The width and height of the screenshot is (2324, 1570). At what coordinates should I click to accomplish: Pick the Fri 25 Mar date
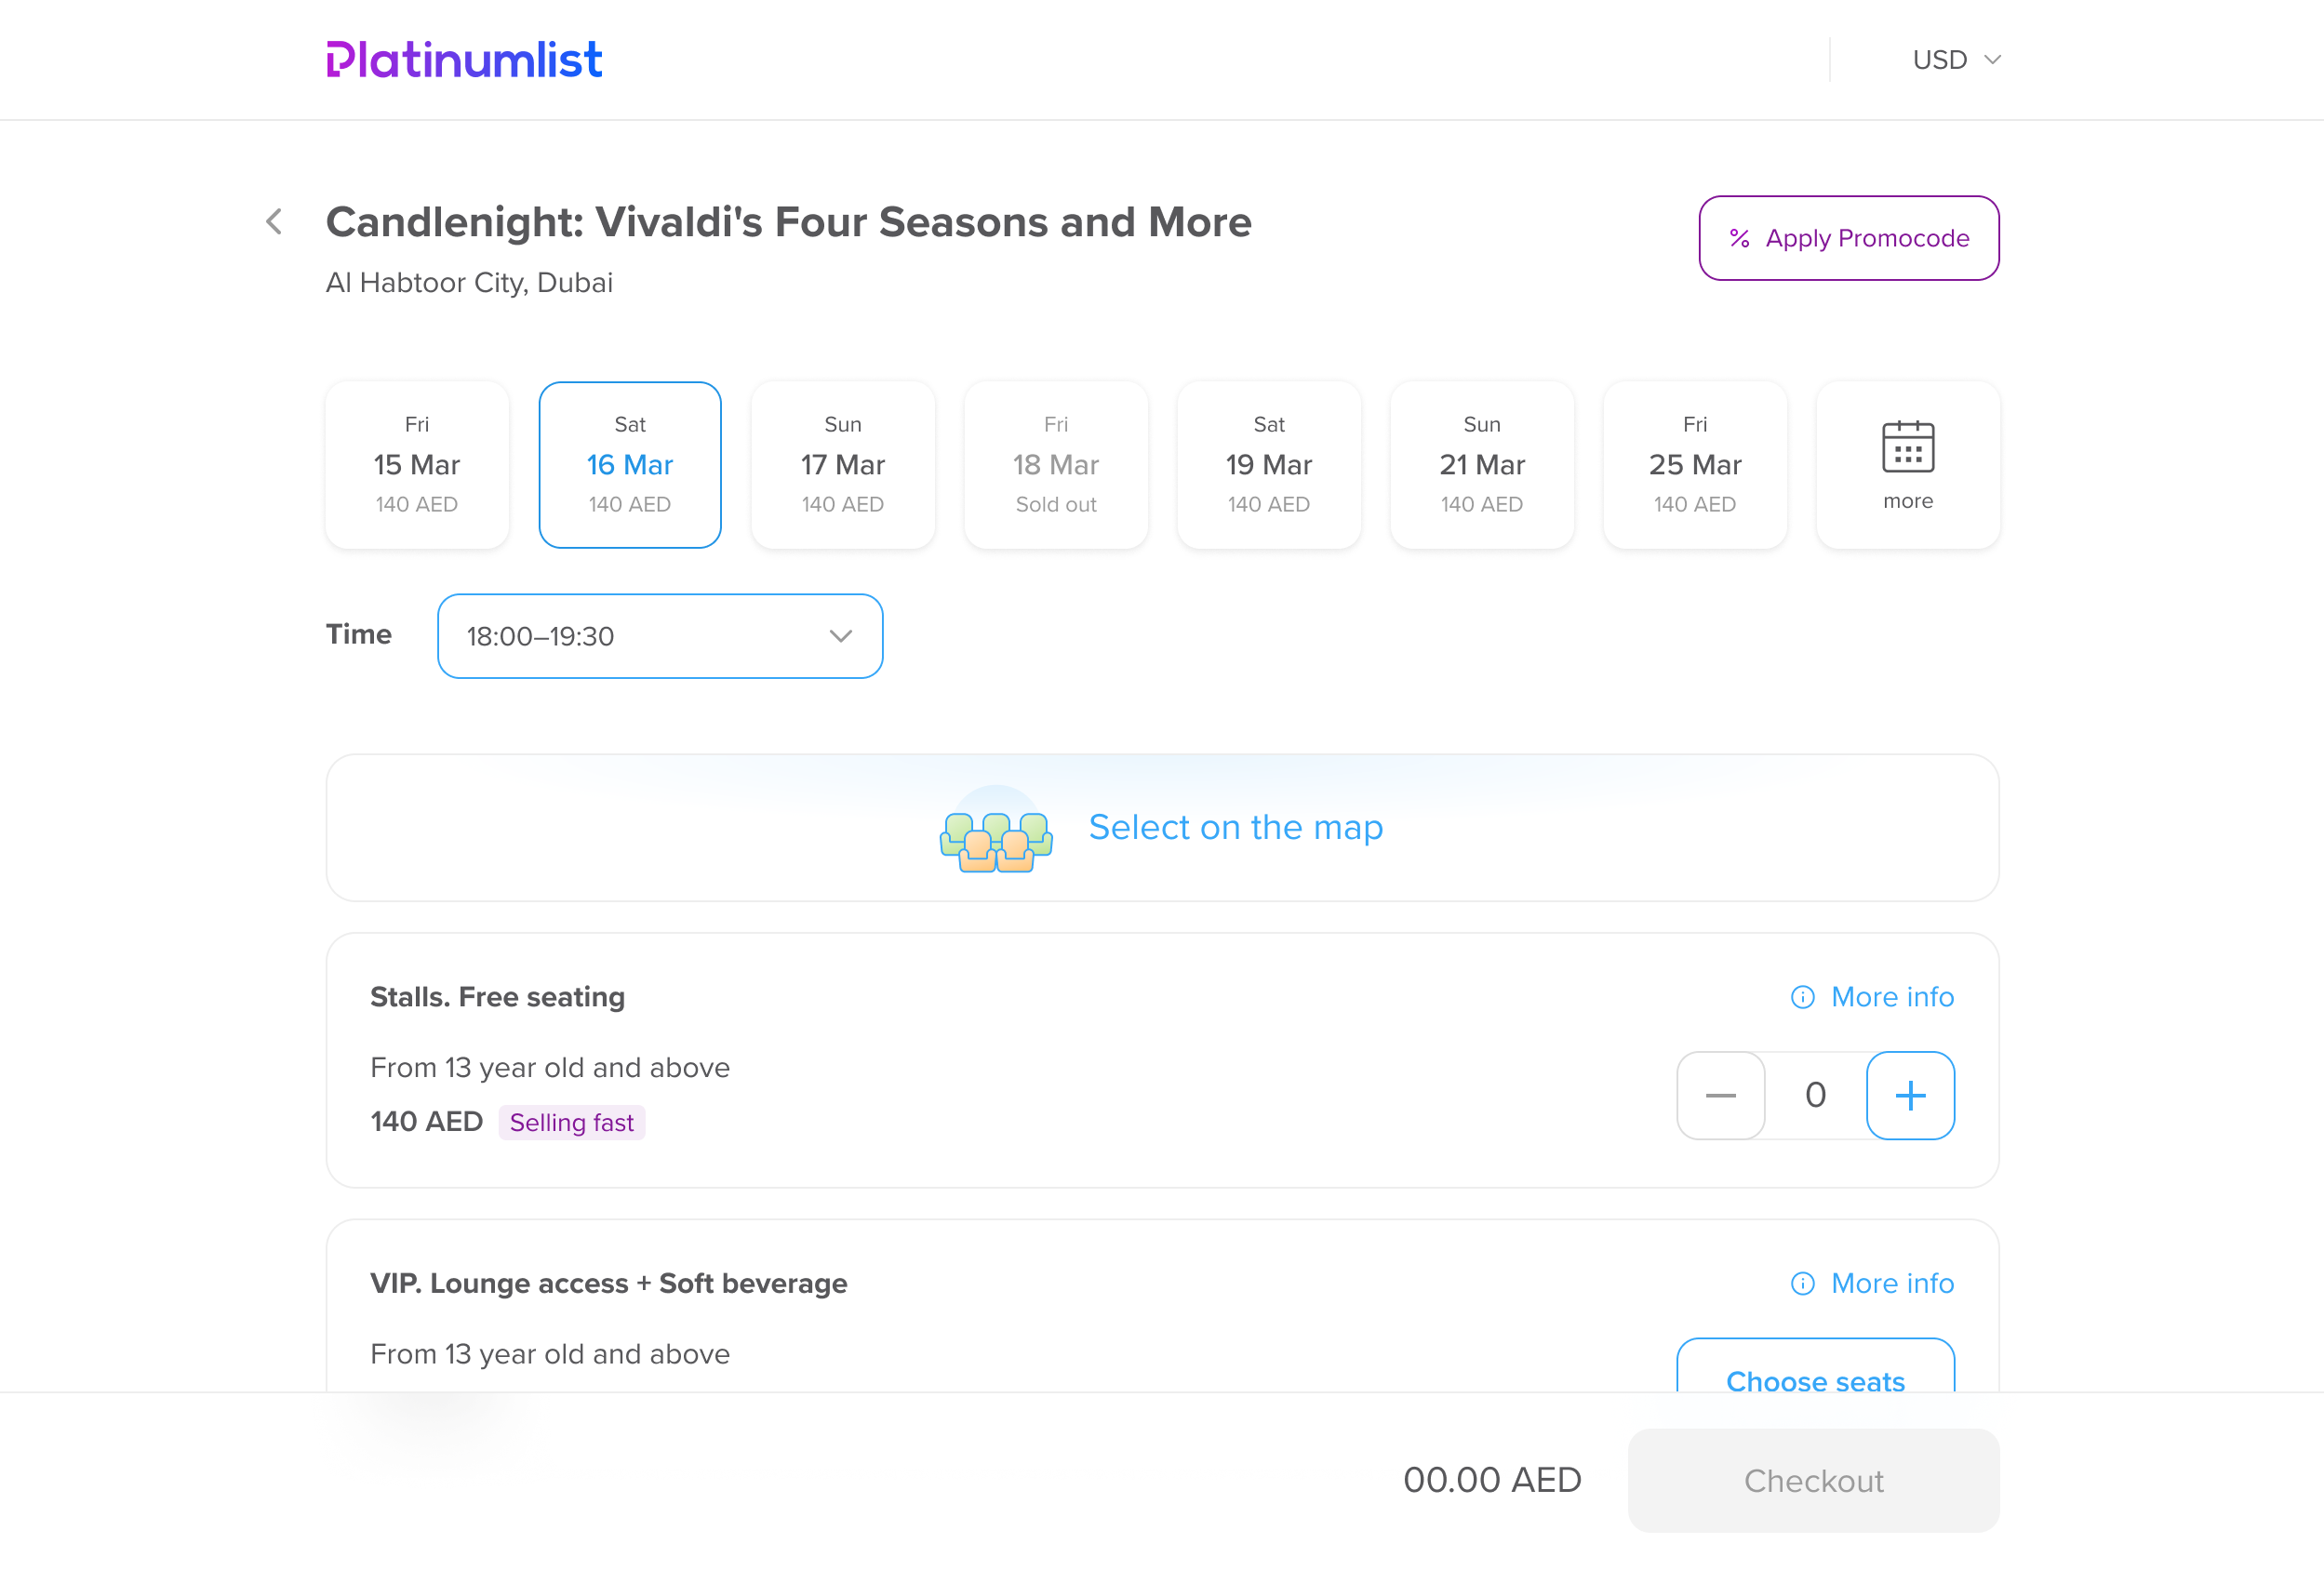1695,465
